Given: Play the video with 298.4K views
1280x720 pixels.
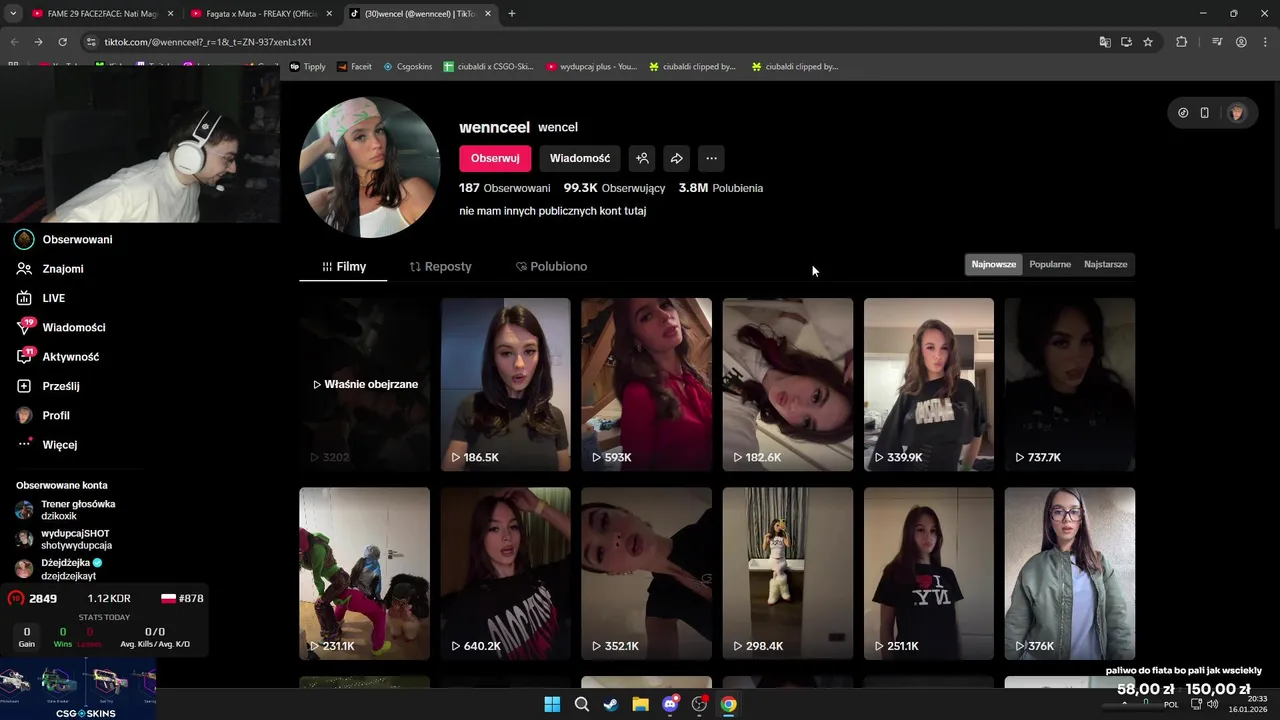Looking at the screenshot, I should tap(788, 573).
